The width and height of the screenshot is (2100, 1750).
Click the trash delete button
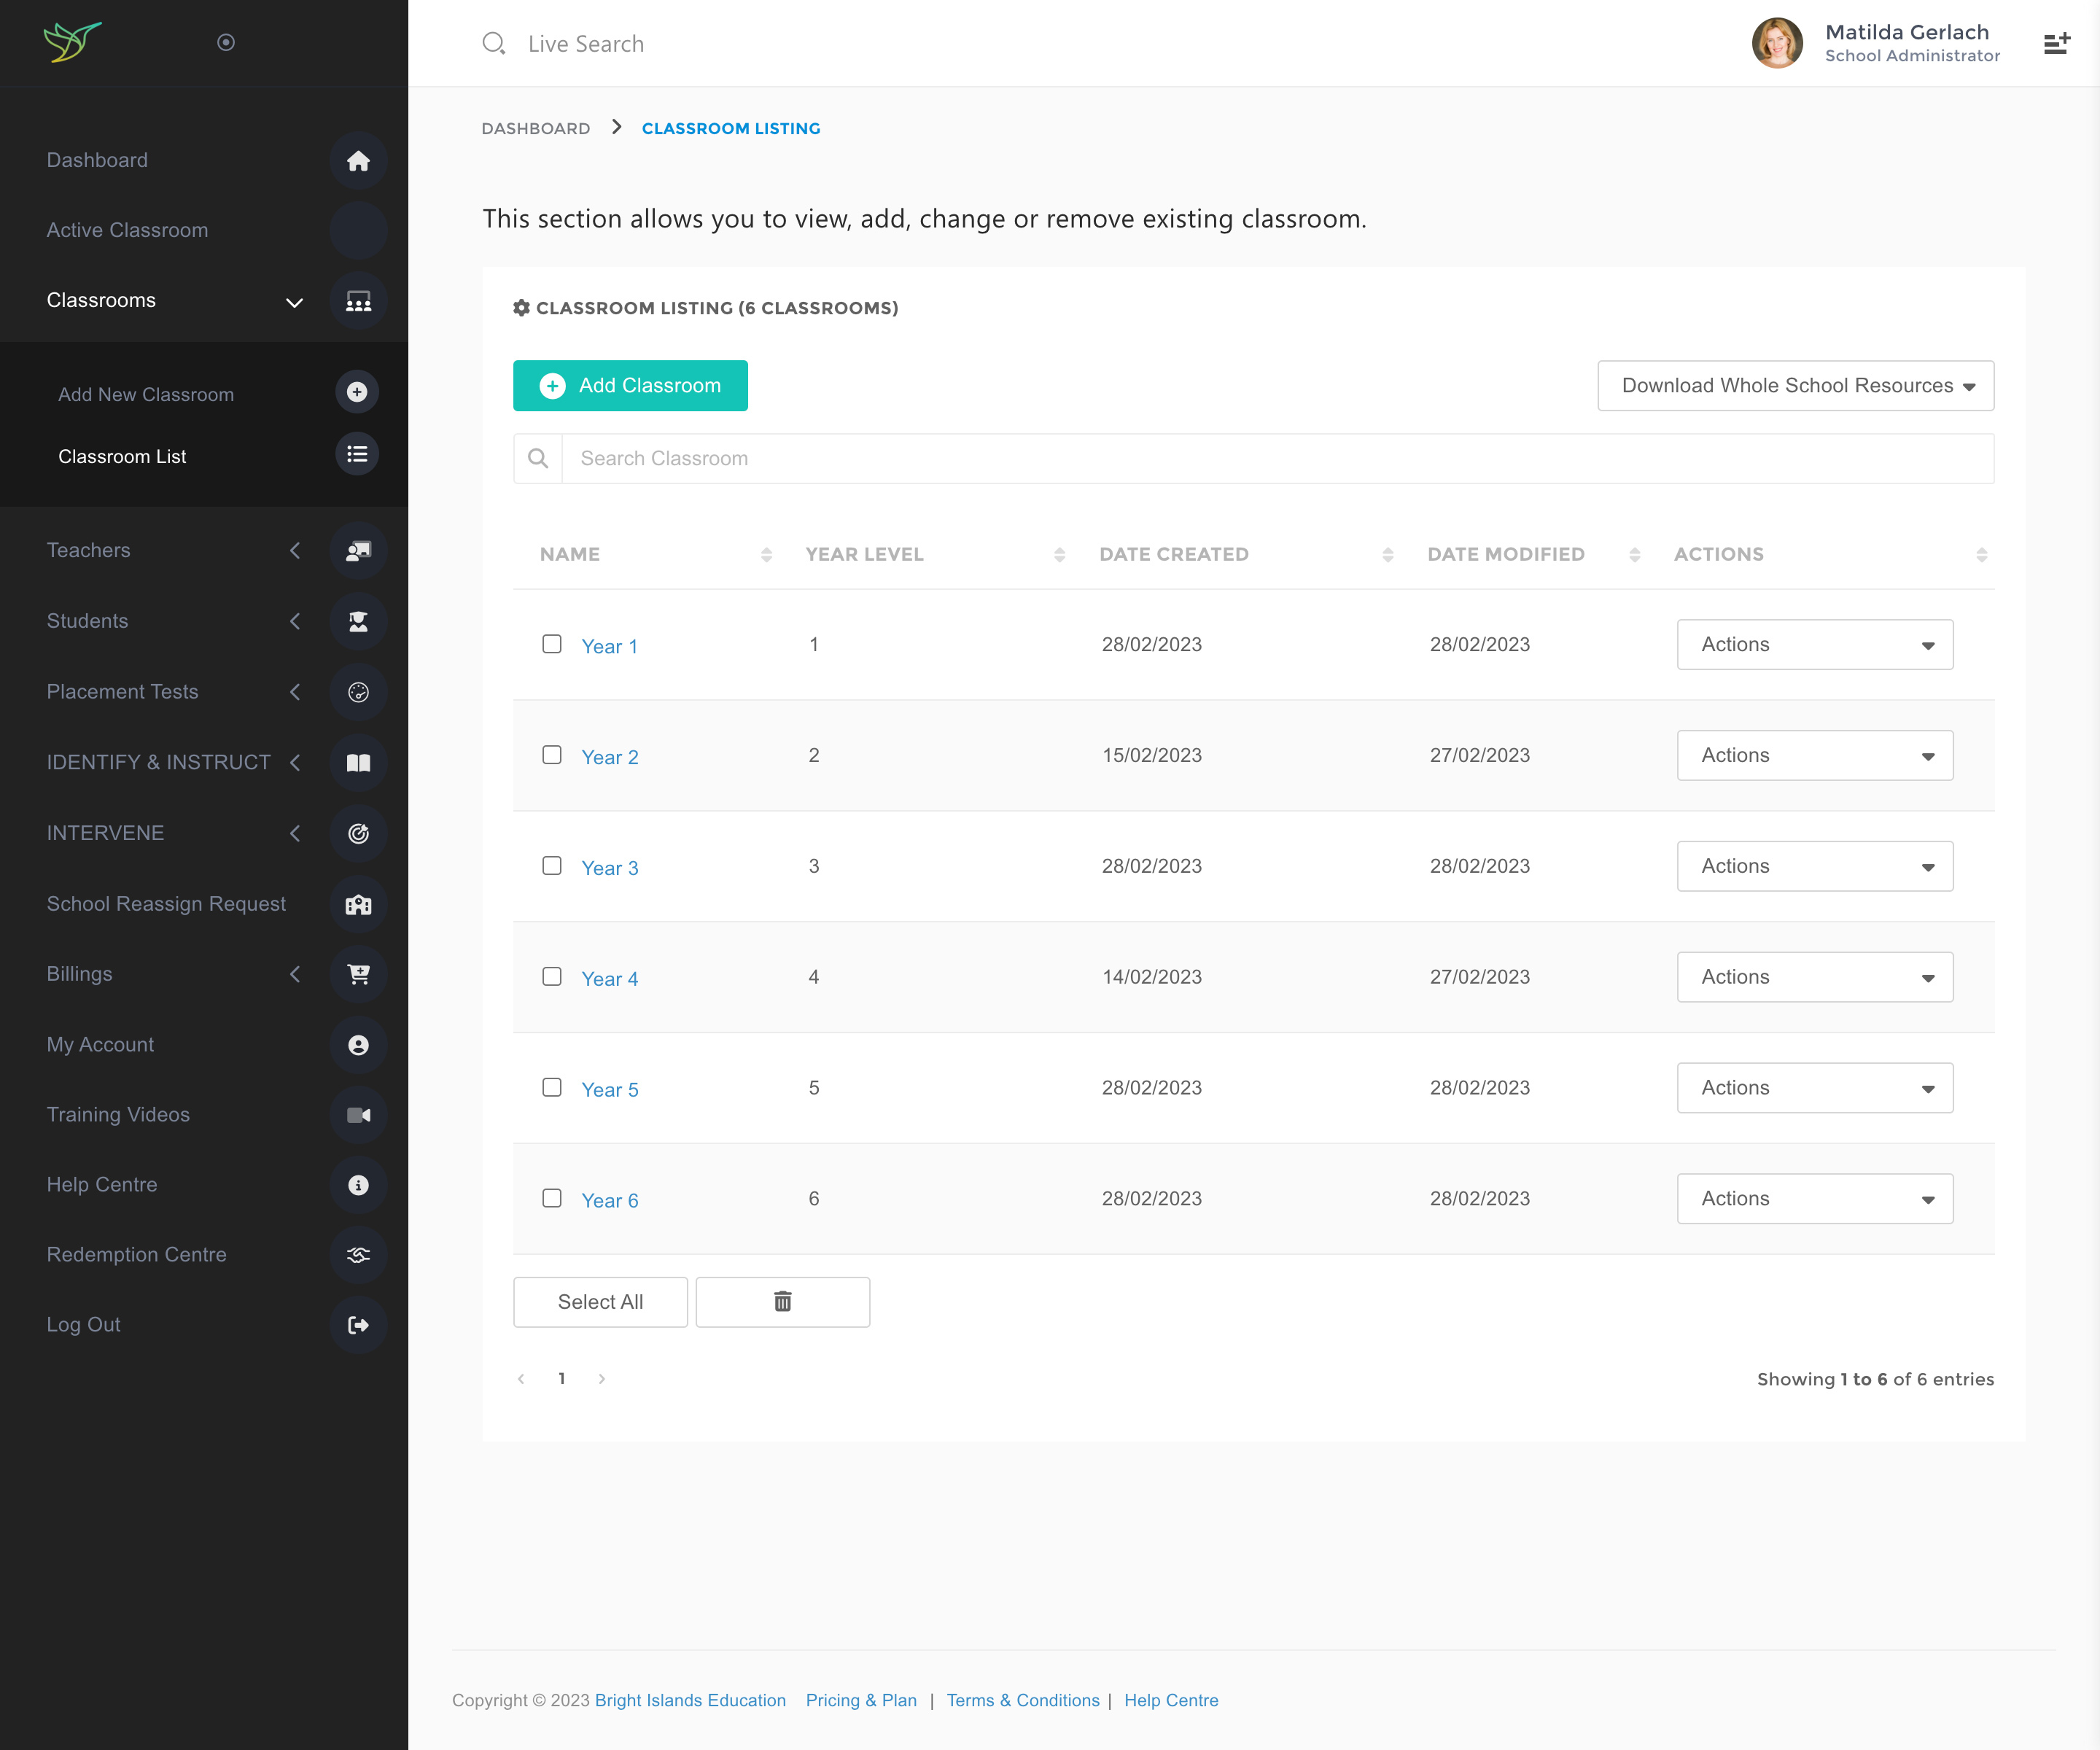(782, 1301)
